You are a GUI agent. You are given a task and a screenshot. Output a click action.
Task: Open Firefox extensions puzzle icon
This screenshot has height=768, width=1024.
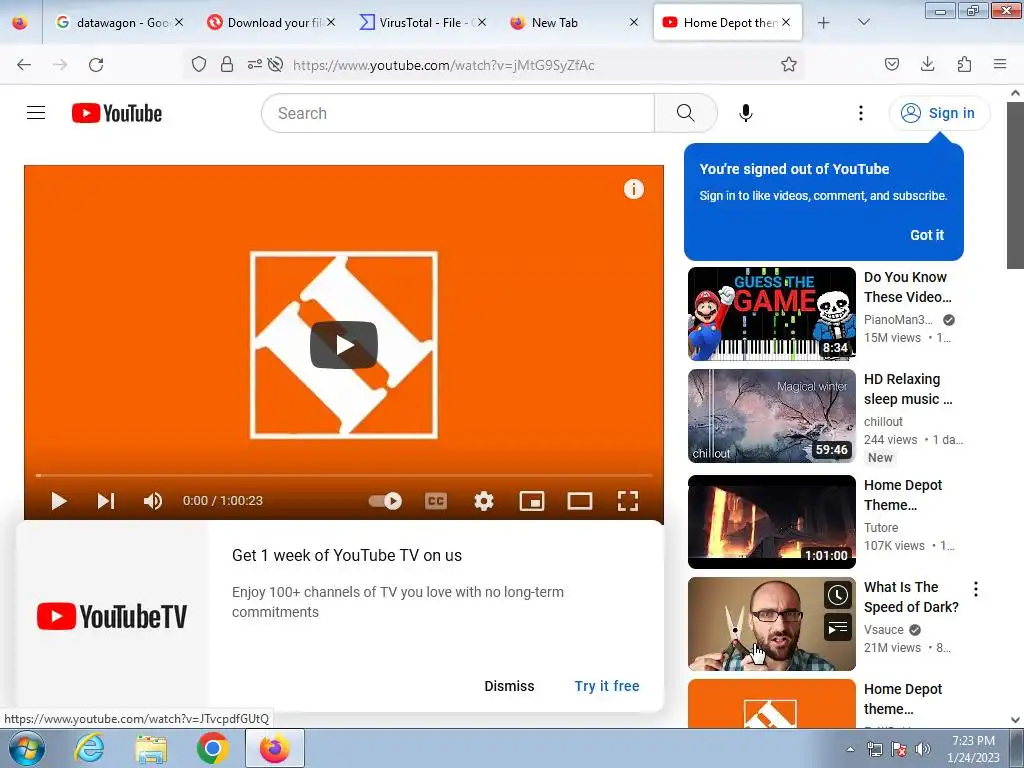(x=964, y=64)
